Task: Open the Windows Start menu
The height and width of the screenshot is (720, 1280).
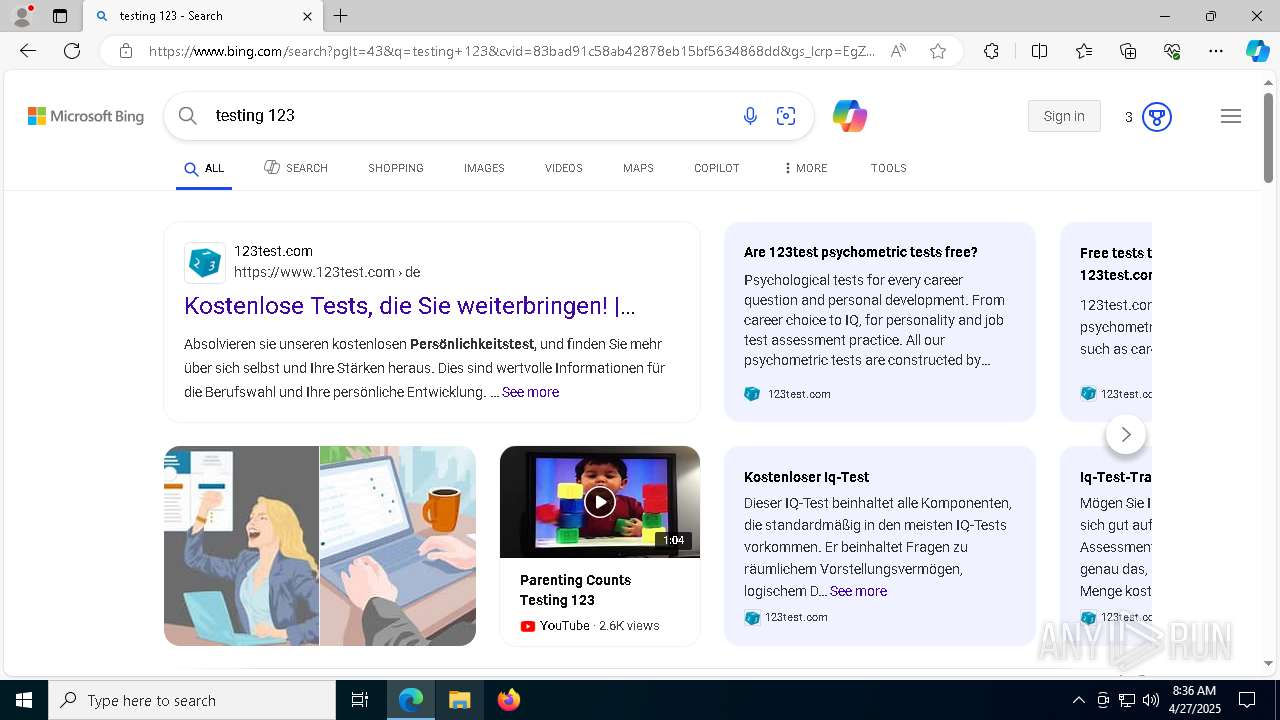Action: tap(24, 700)
